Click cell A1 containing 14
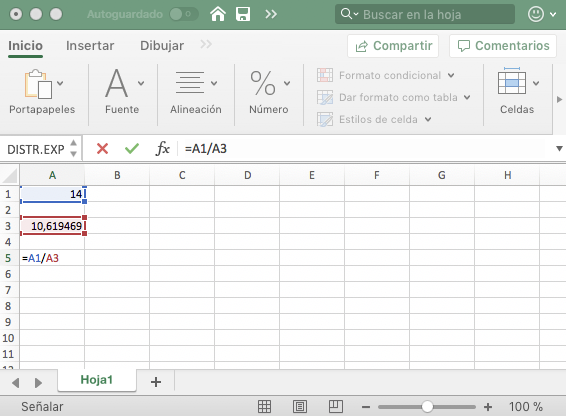The height and width of the screenshot is (416, 566). pyautogui.click(x=52, y=194)
